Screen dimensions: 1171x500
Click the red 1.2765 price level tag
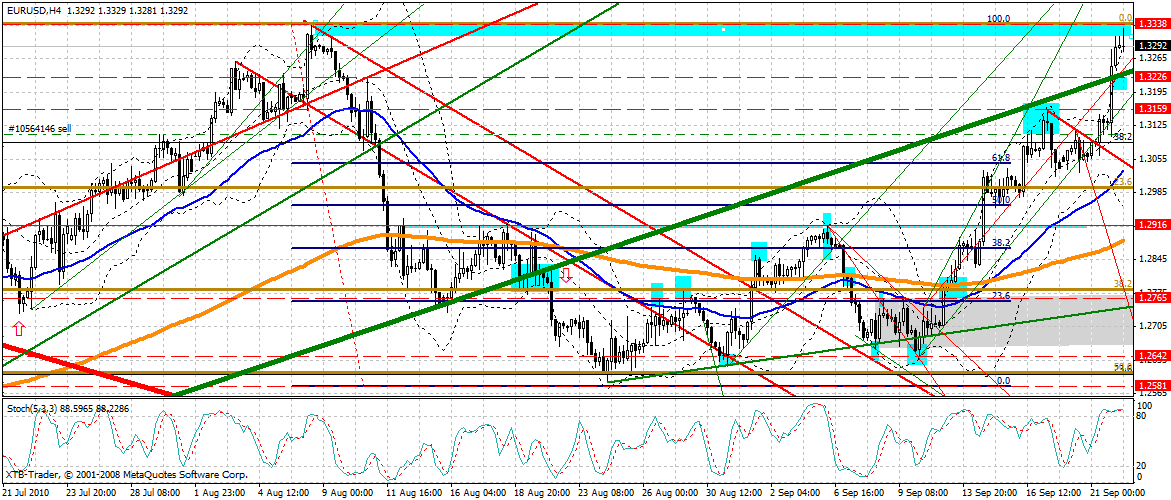1151,299
